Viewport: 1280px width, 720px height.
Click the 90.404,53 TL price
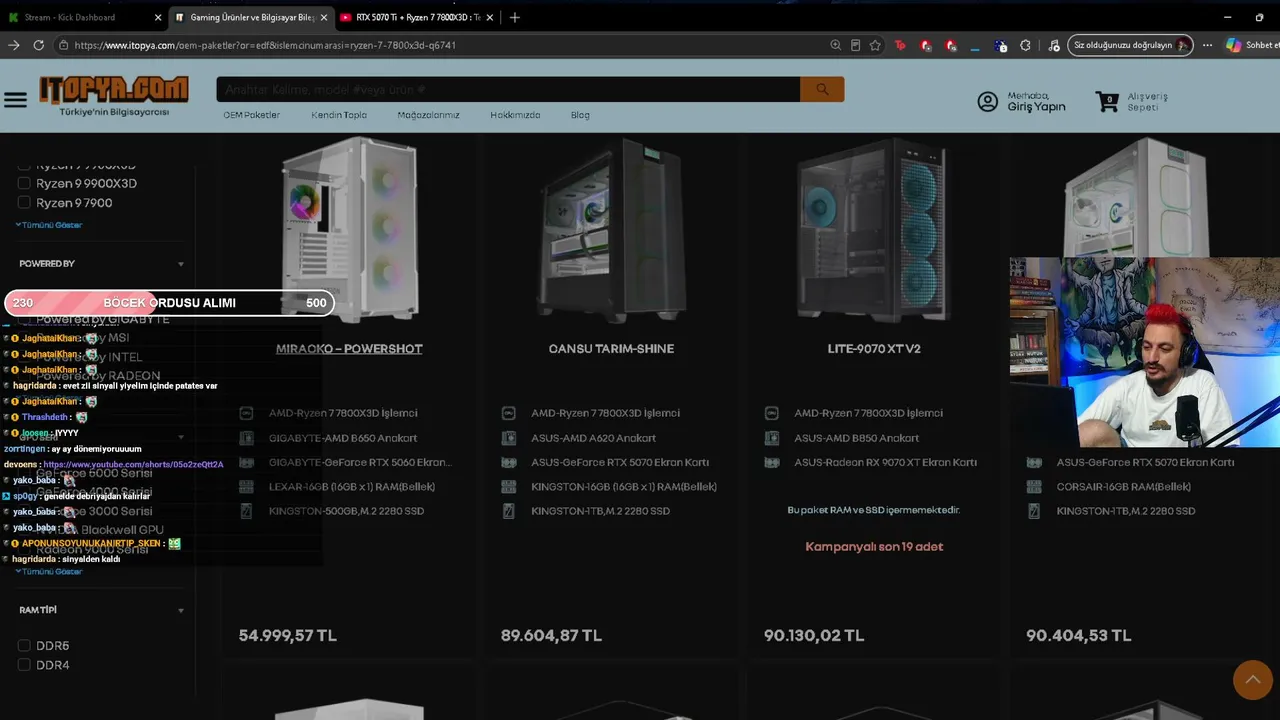click(1078, 636)
